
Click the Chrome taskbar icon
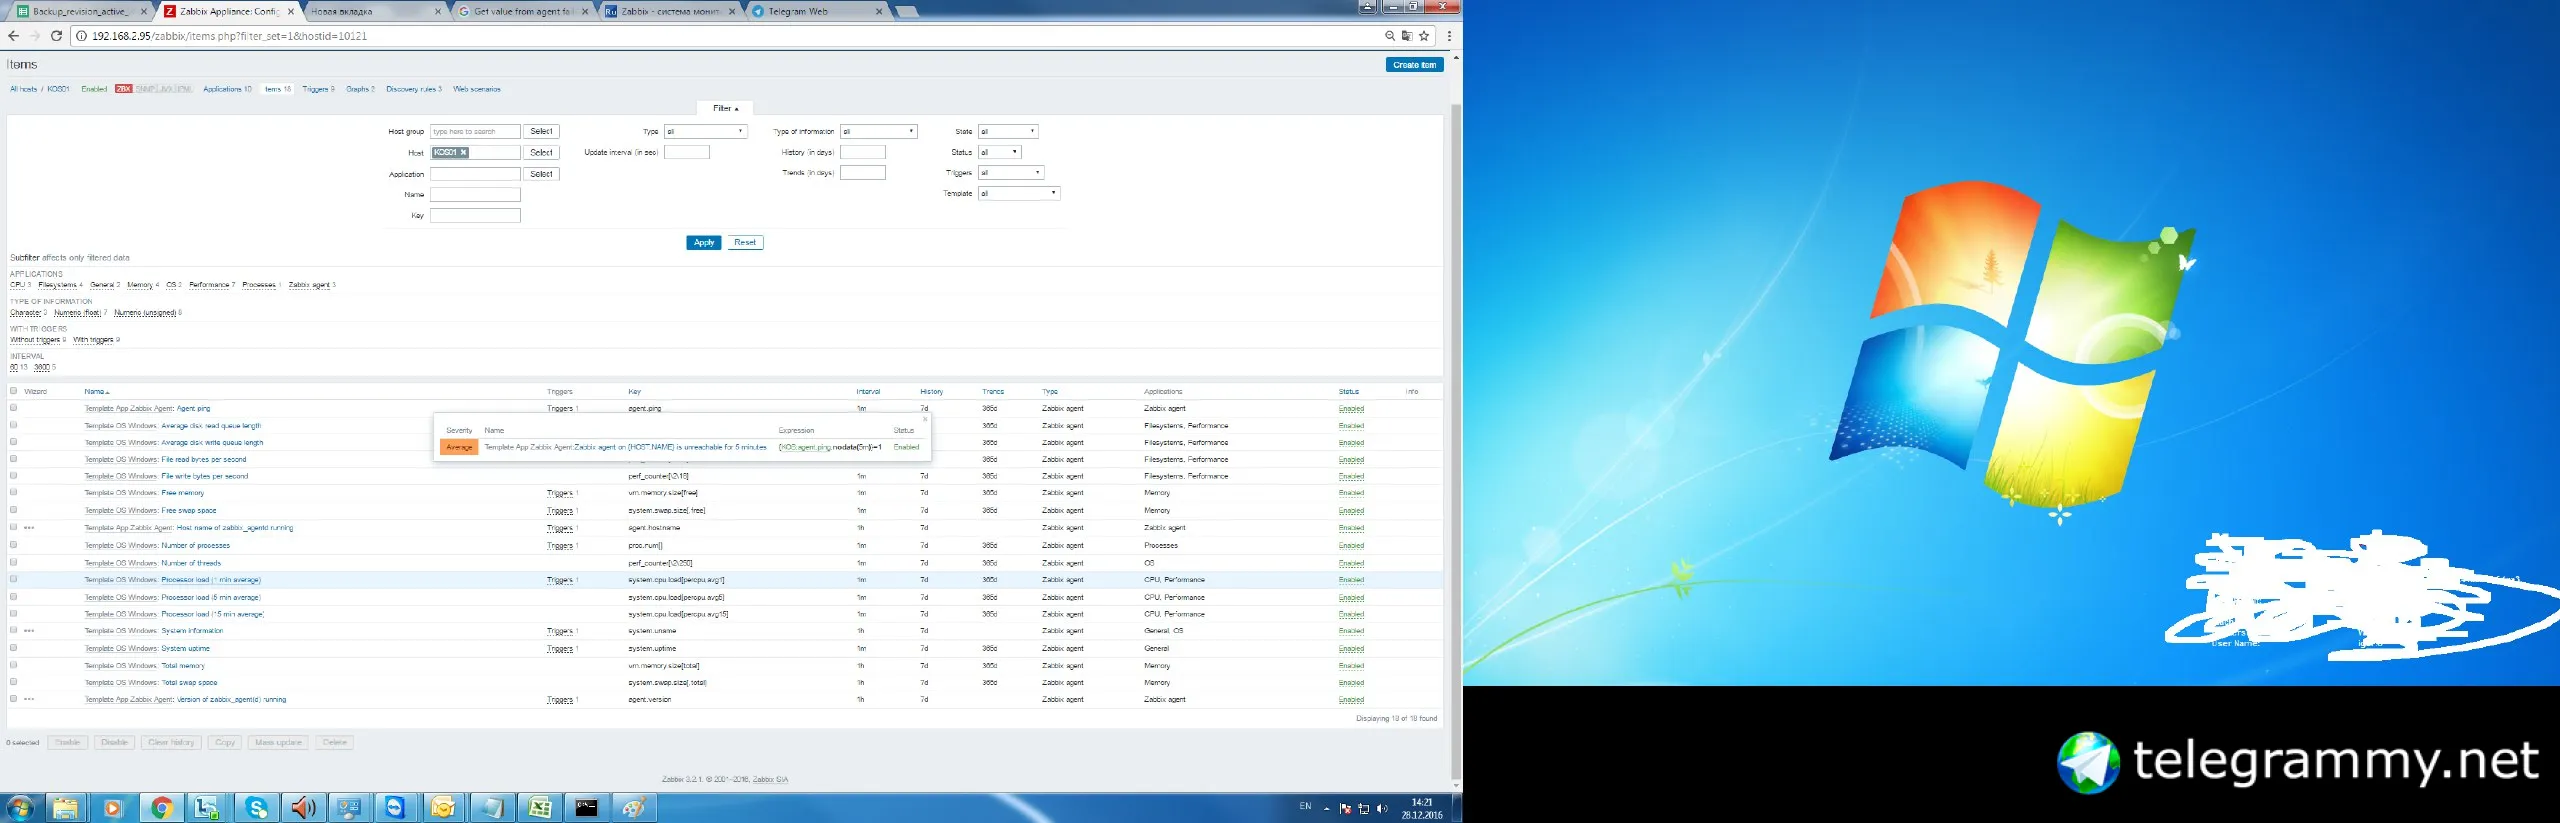click(161, 808)
